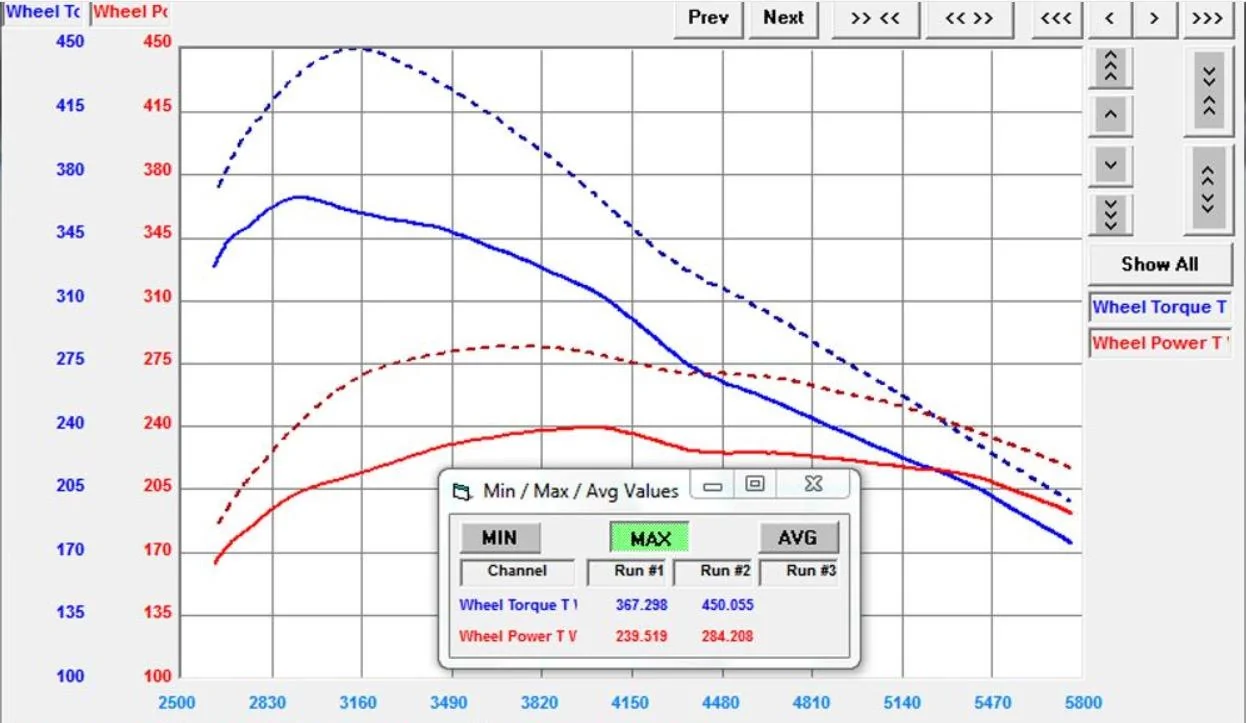Toggle the Wheel Torque channel in the legend
This screenshot has height=723, width=1246.
1159,307
